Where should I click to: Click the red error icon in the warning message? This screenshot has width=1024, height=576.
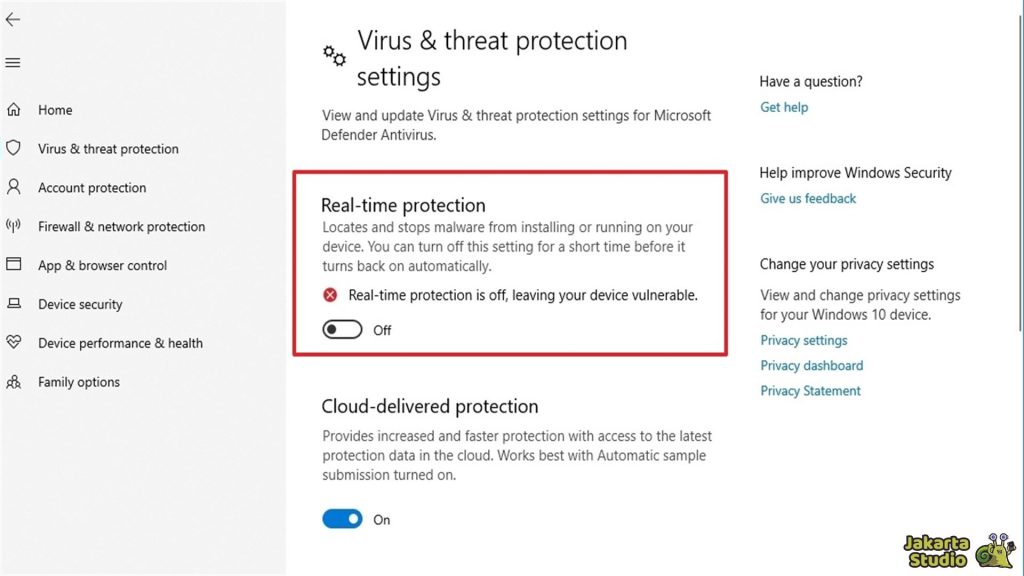330,295
